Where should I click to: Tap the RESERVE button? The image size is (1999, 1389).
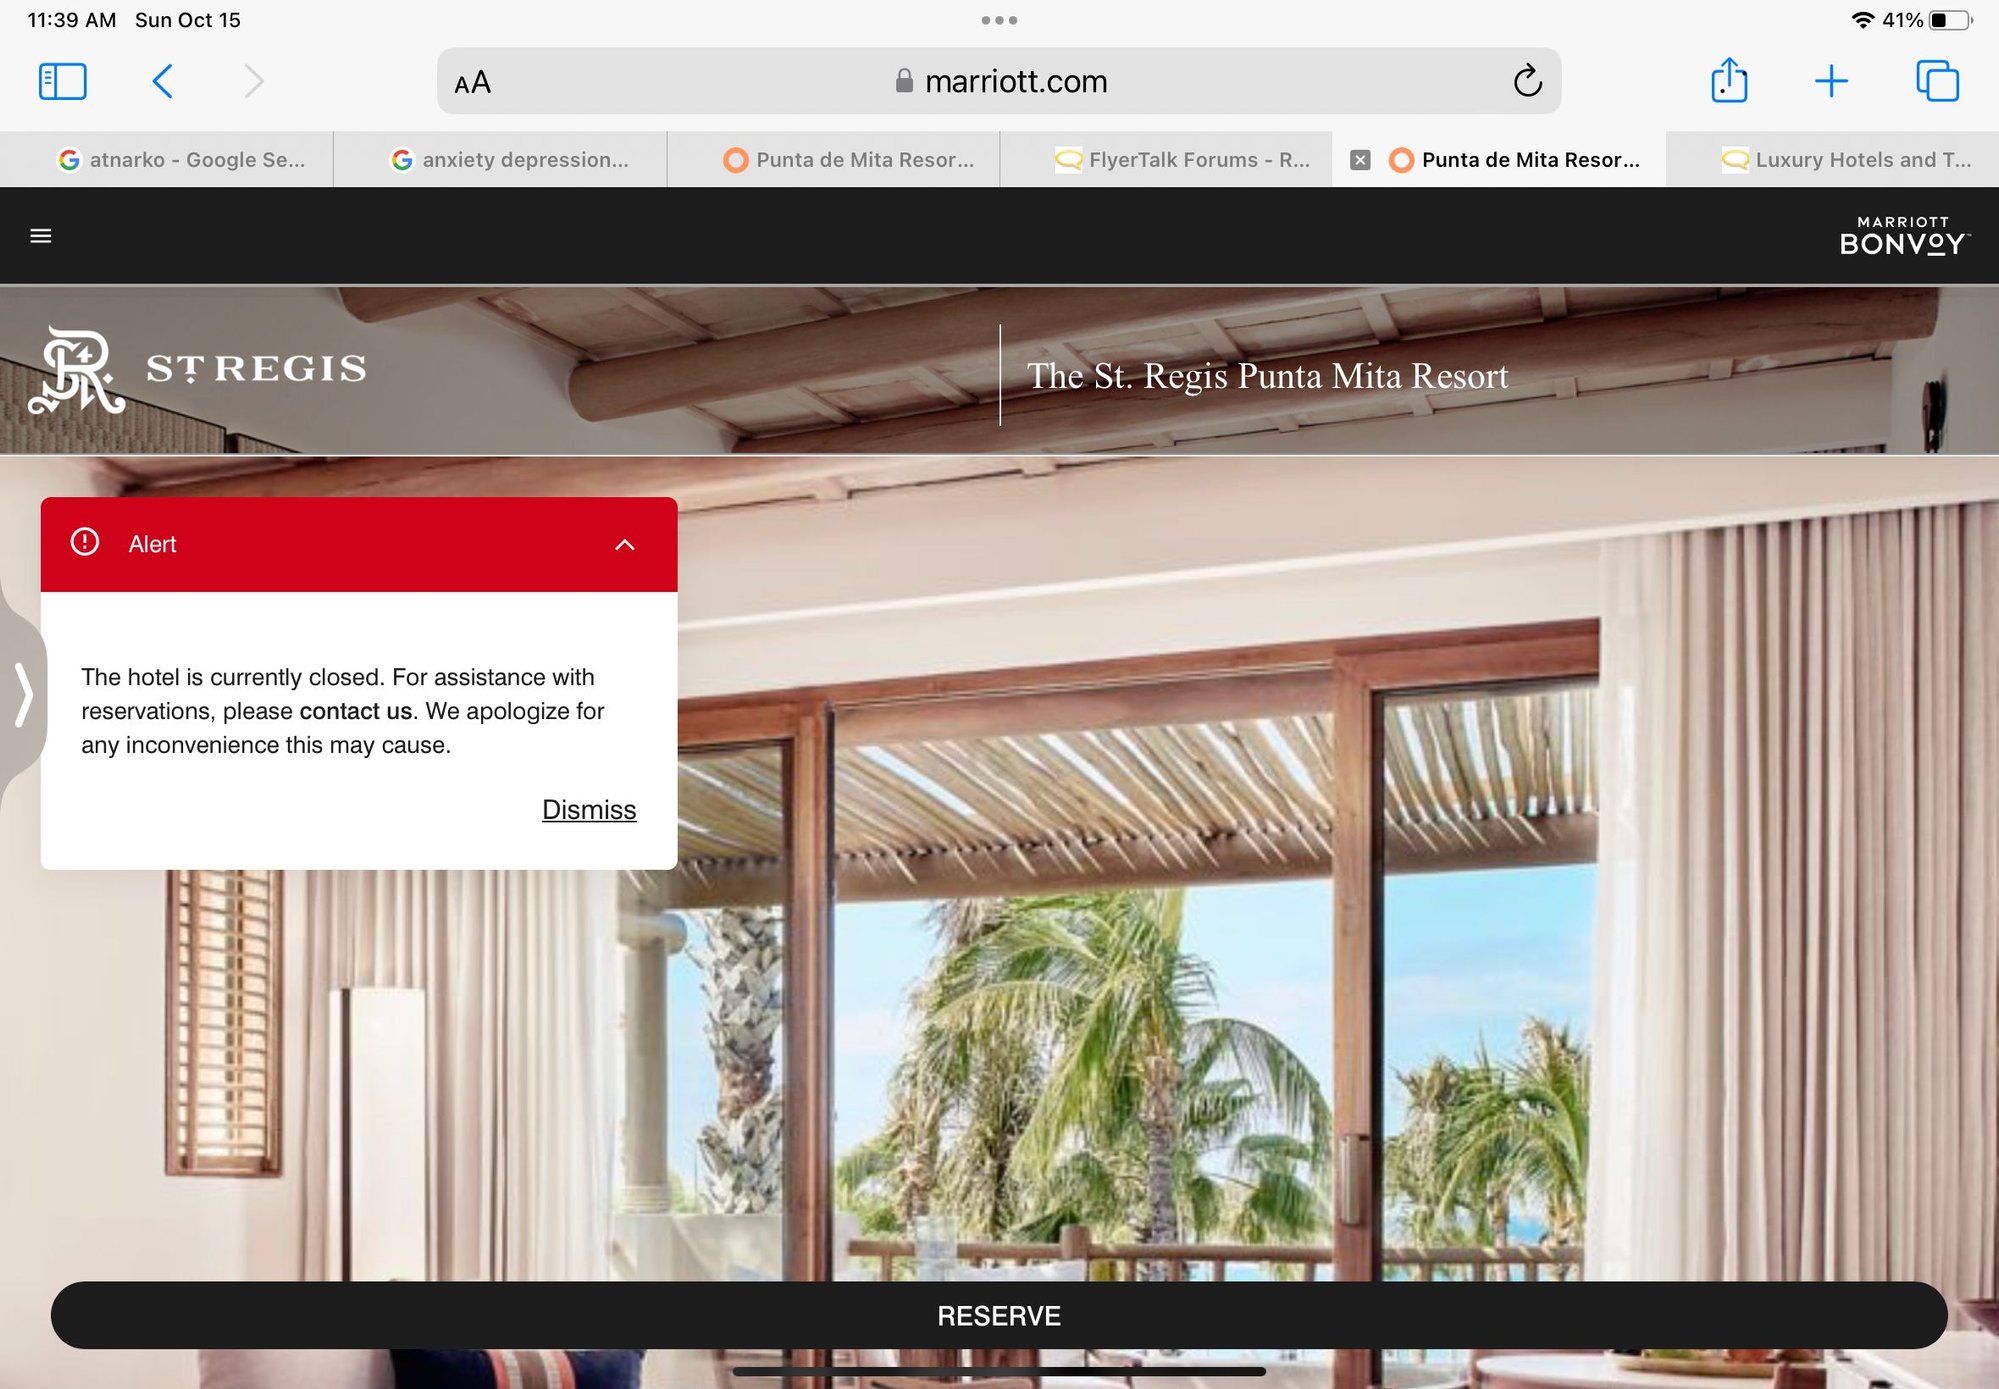click(x=1000, y=1316)
